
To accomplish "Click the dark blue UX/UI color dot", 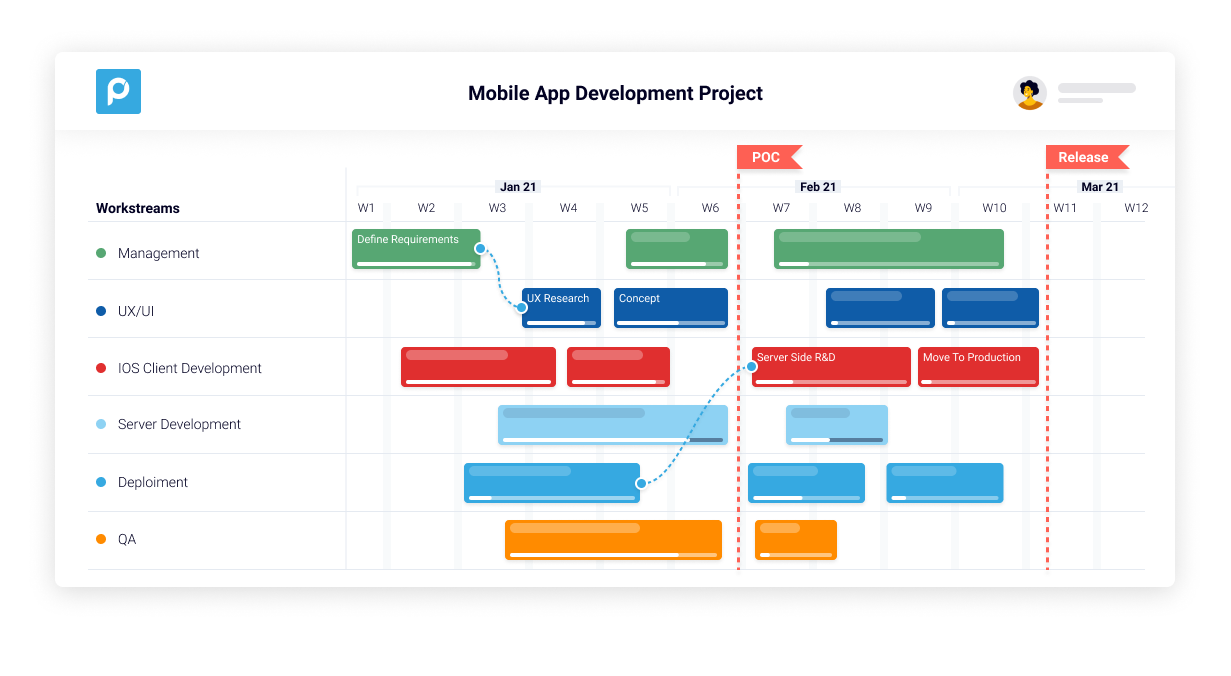I will pos(101,311).
